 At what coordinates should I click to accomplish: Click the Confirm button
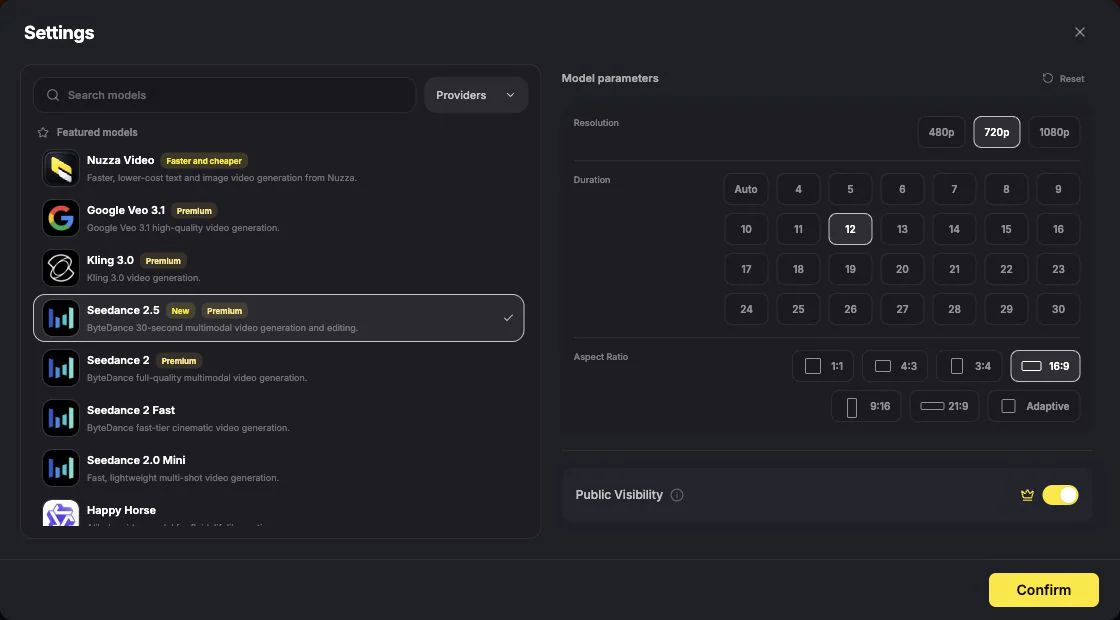[x=1044, y=590]
